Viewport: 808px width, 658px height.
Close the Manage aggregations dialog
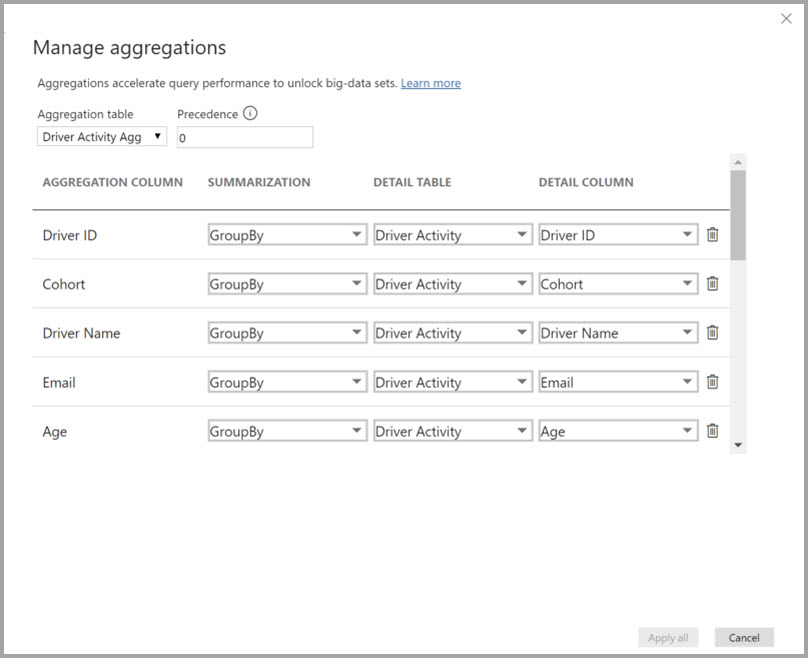click(786, 18)
